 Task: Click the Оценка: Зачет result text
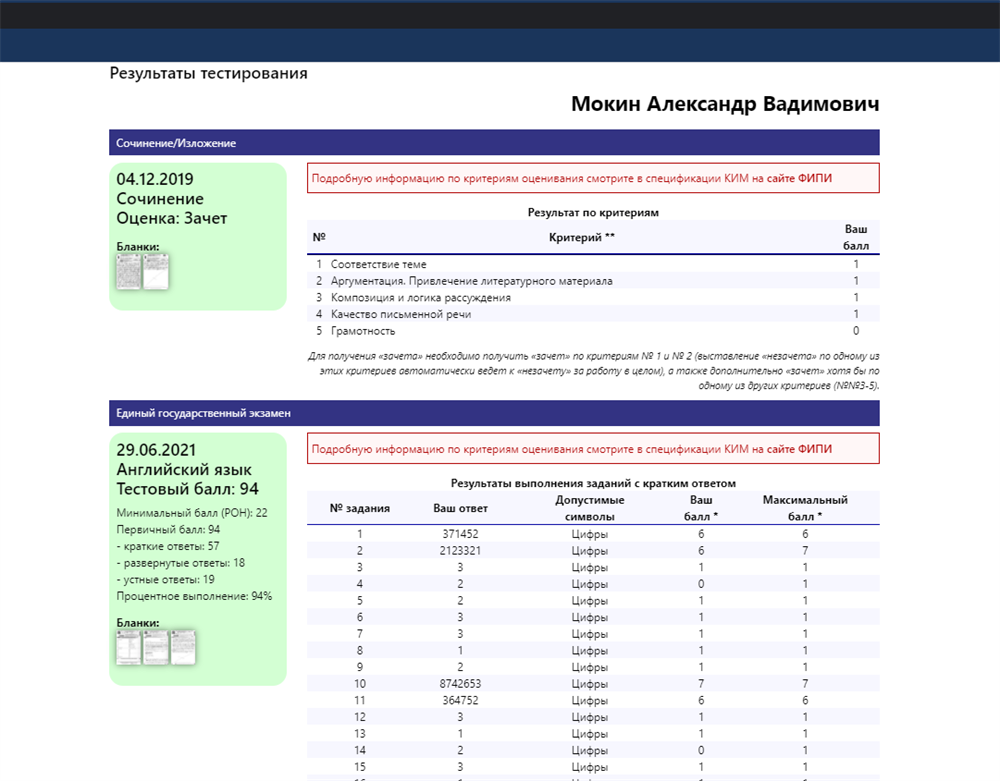coord(172,218)
